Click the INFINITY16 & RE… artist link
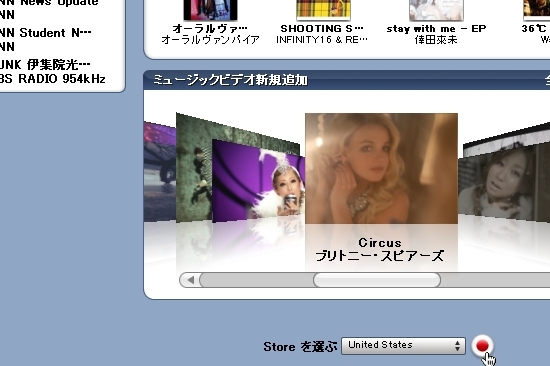Viewport: 550px width, 366px height. (322, 40)
